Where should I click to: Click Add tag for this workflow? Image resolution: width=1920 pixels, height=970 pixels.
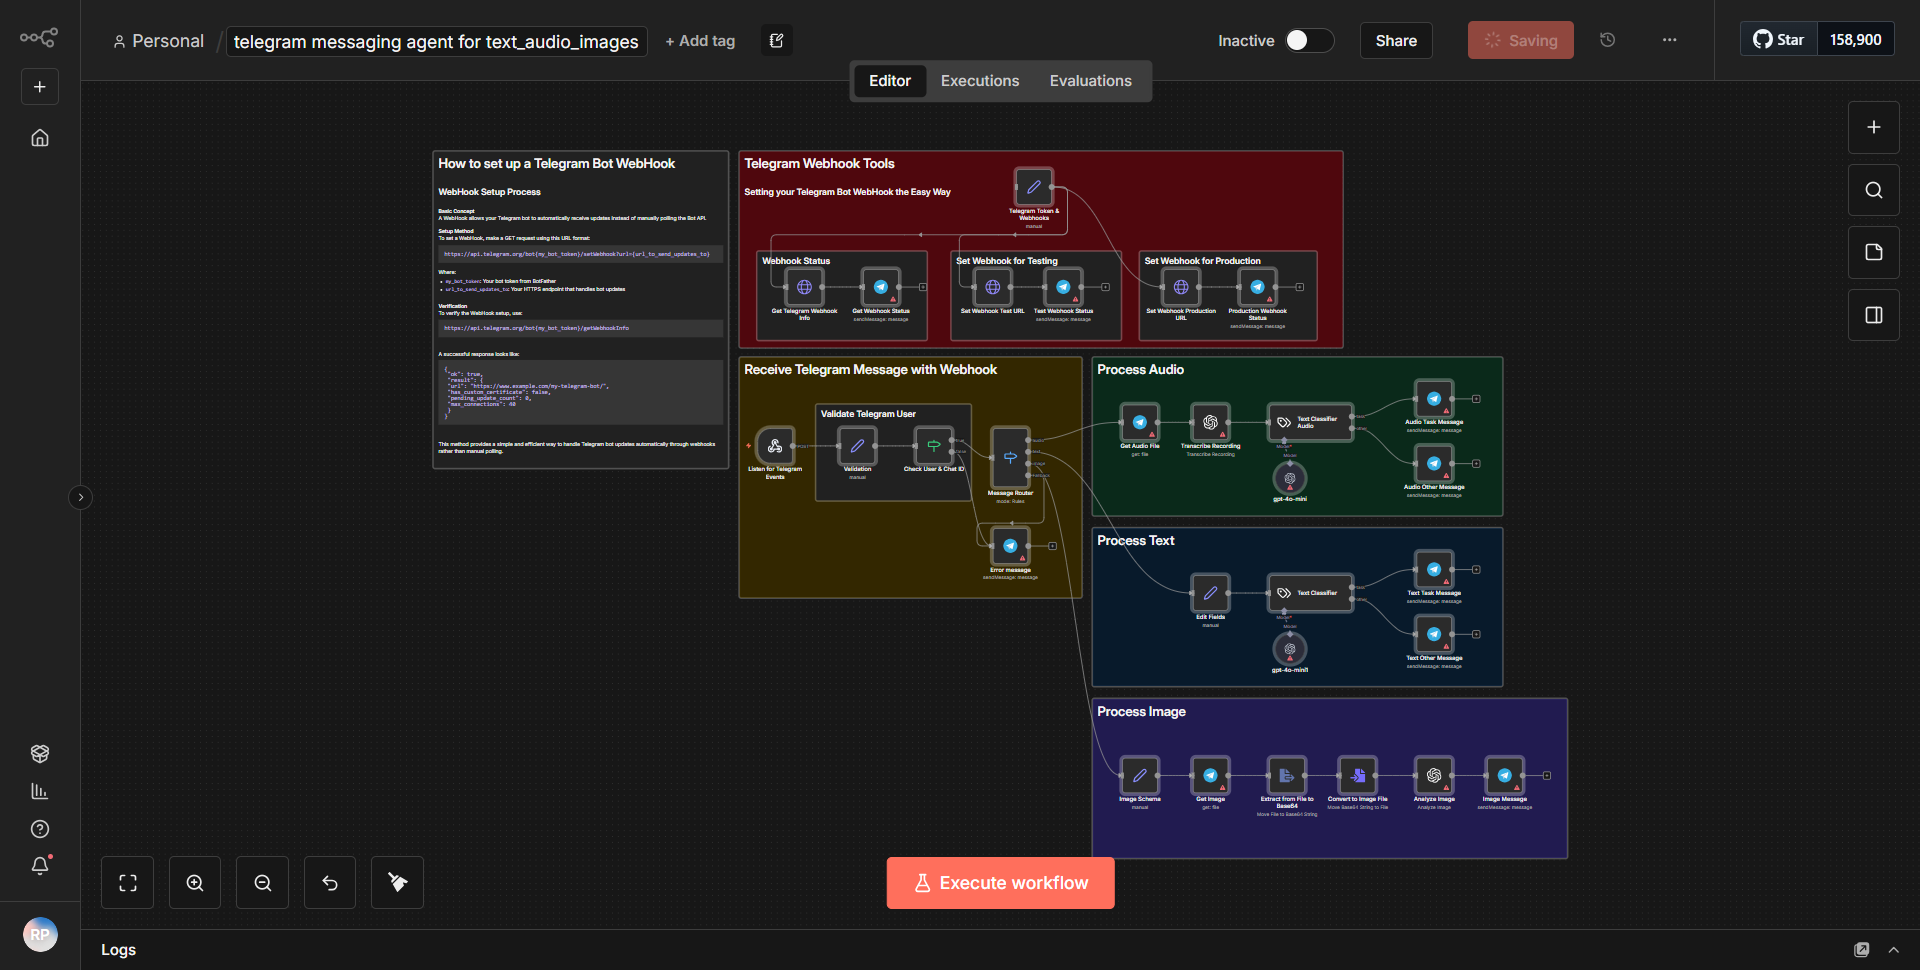(700, 41)
